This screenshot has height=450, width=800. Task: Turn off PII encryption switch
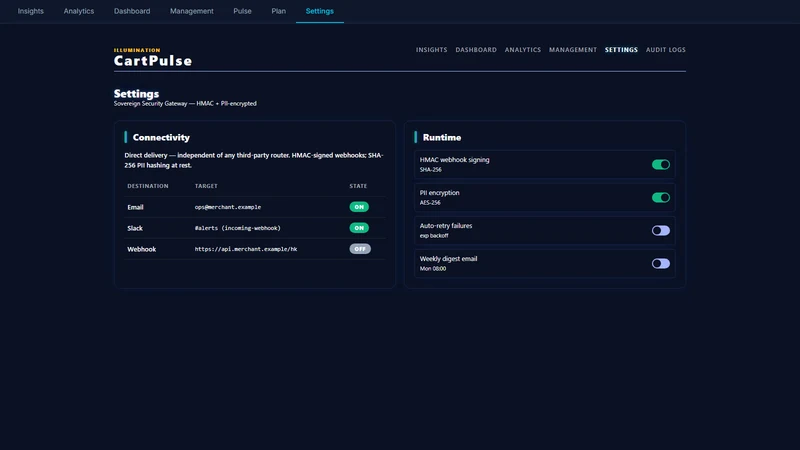(x=661, y=197)
